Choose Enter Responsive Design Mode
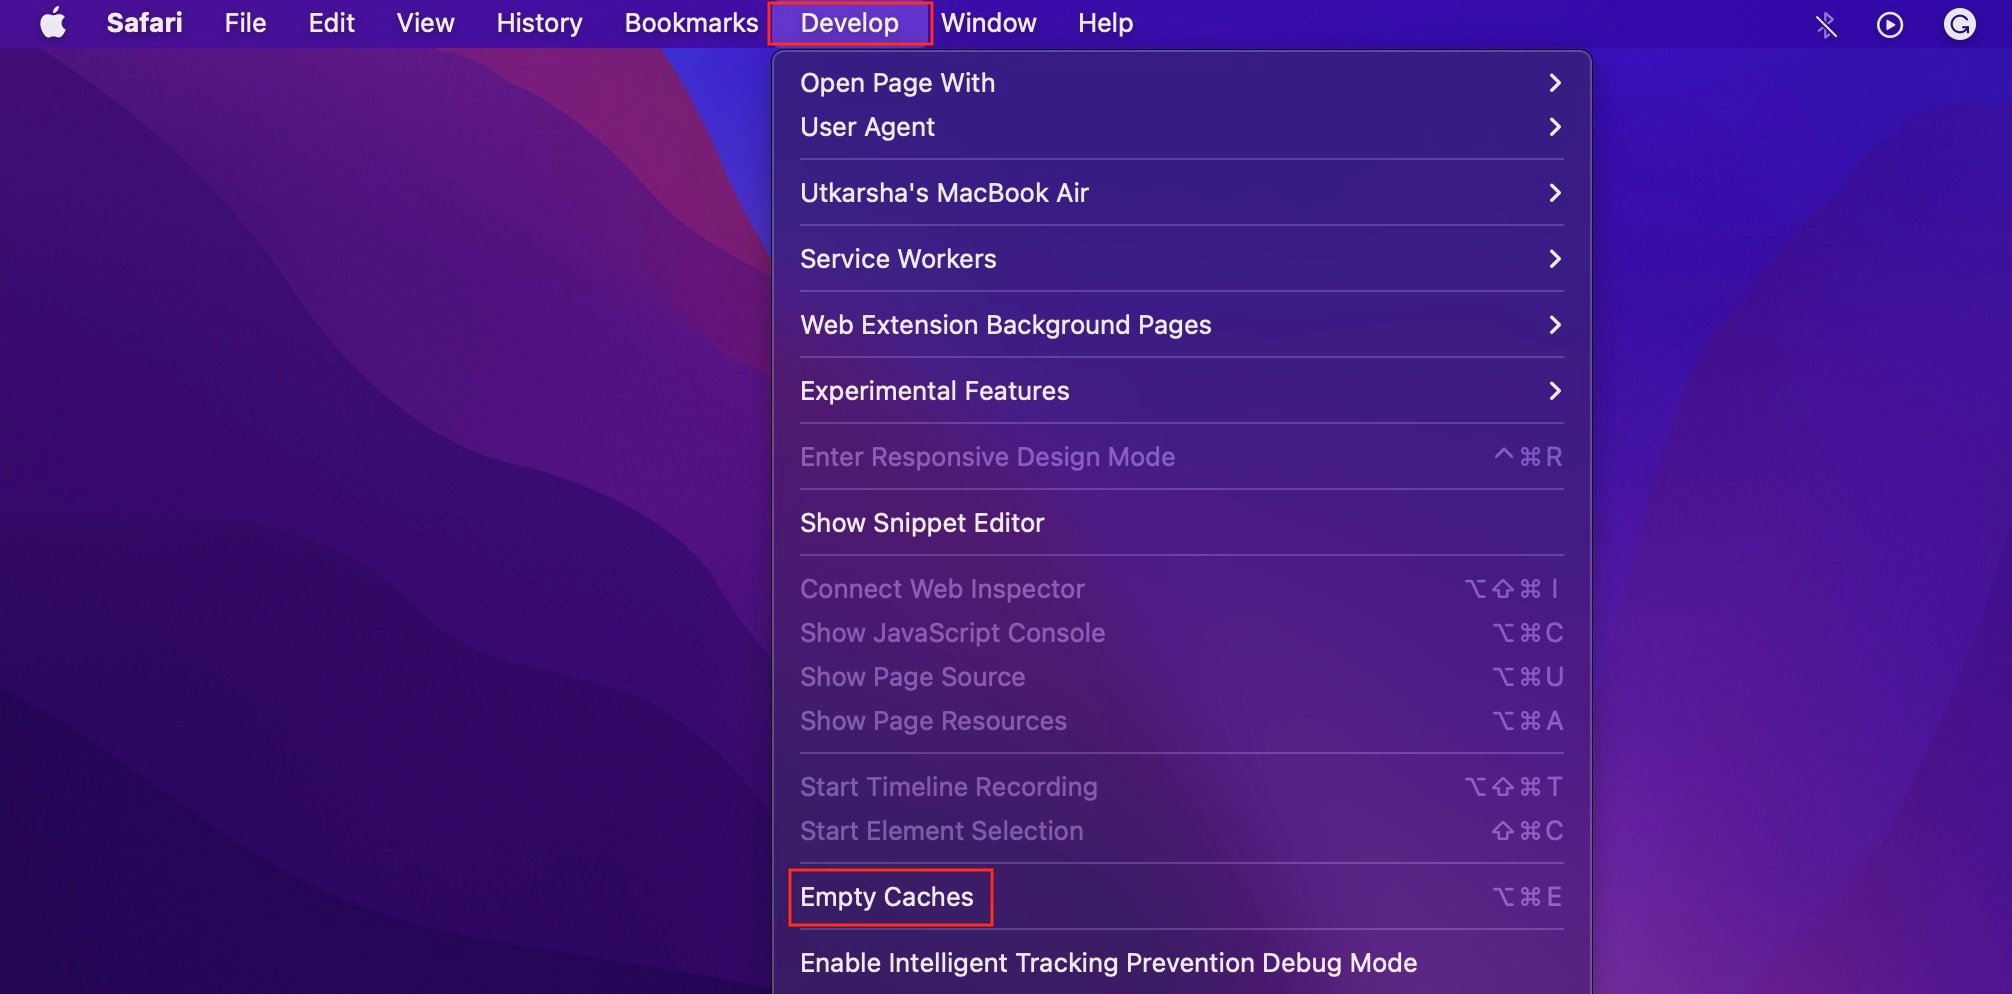Viewport: 2012px width, 994px height. [1181, 457]
